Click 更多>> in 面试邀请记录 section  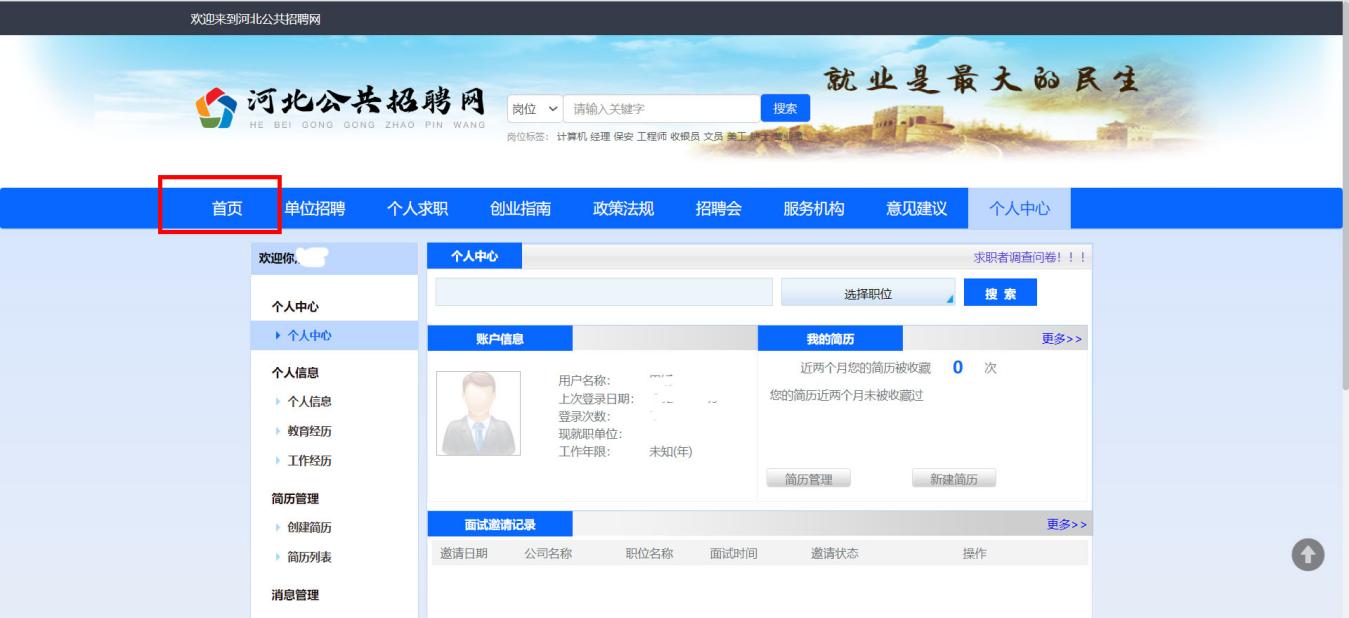coord(1067,524)
